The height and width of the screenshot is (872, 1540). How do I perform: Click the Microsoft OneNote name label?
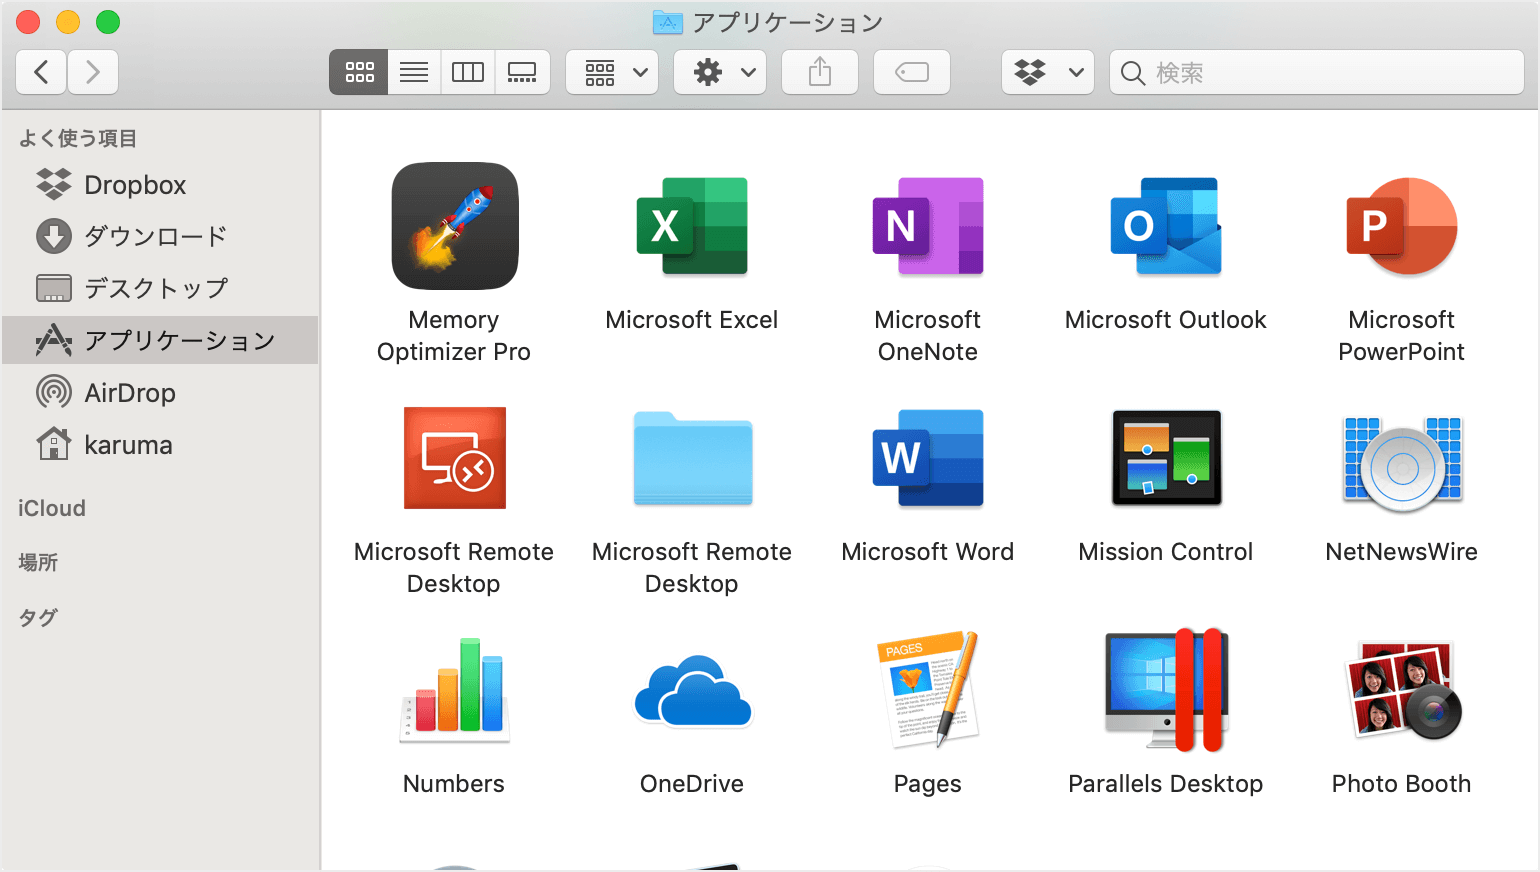928,336
